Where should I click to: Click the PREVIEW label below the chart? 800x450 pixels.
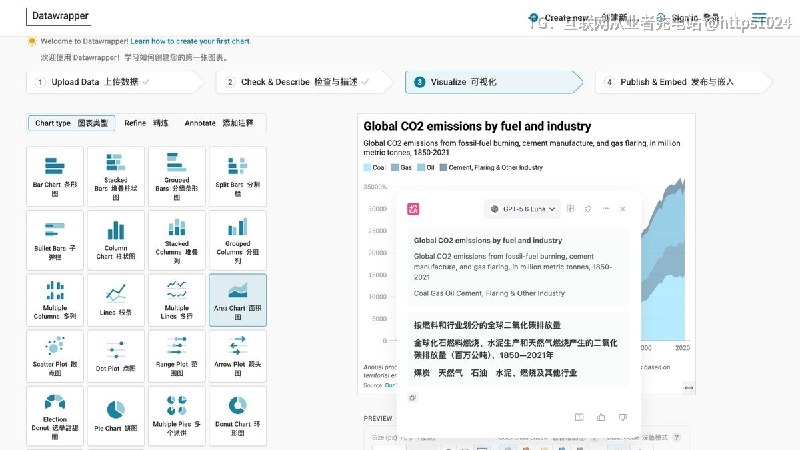[x=378, y=418]
